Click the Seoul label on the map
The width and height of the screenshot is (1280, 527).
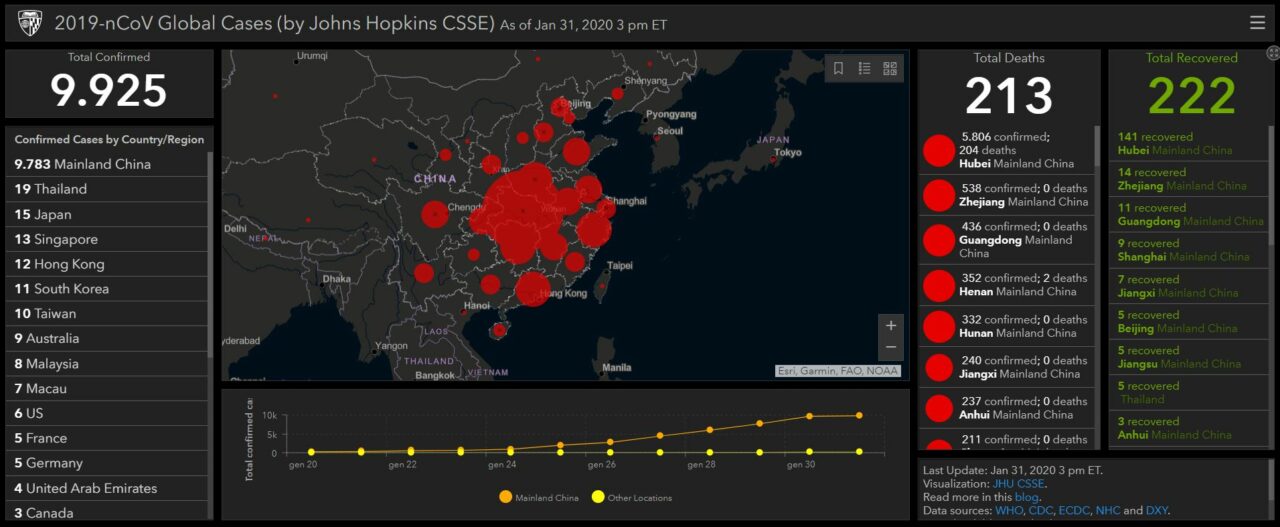coord(670,131)
